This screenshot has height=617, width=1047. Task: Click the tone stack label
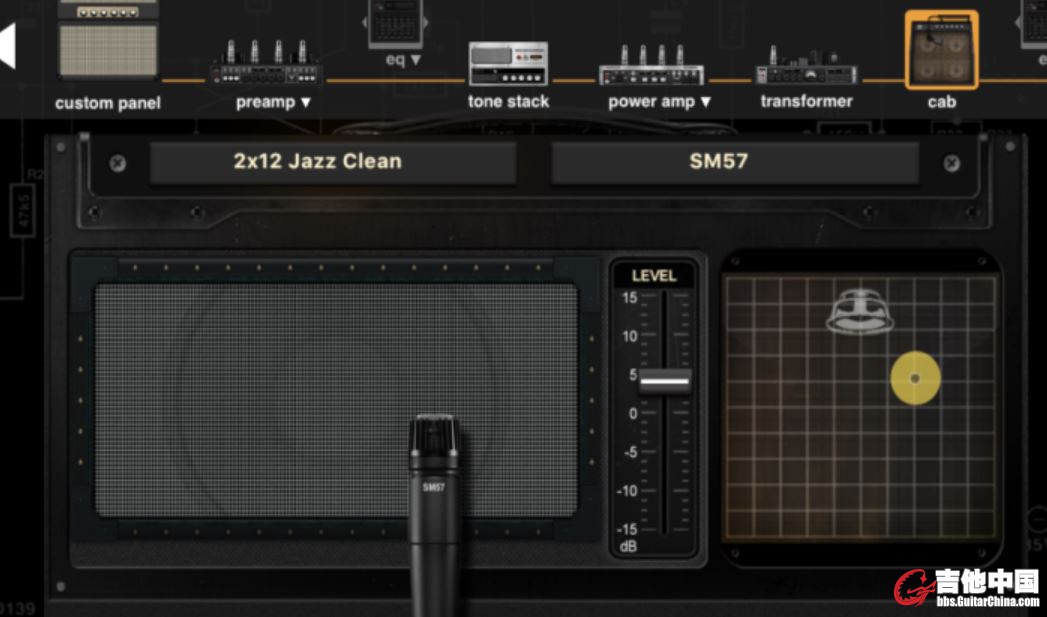508,101
